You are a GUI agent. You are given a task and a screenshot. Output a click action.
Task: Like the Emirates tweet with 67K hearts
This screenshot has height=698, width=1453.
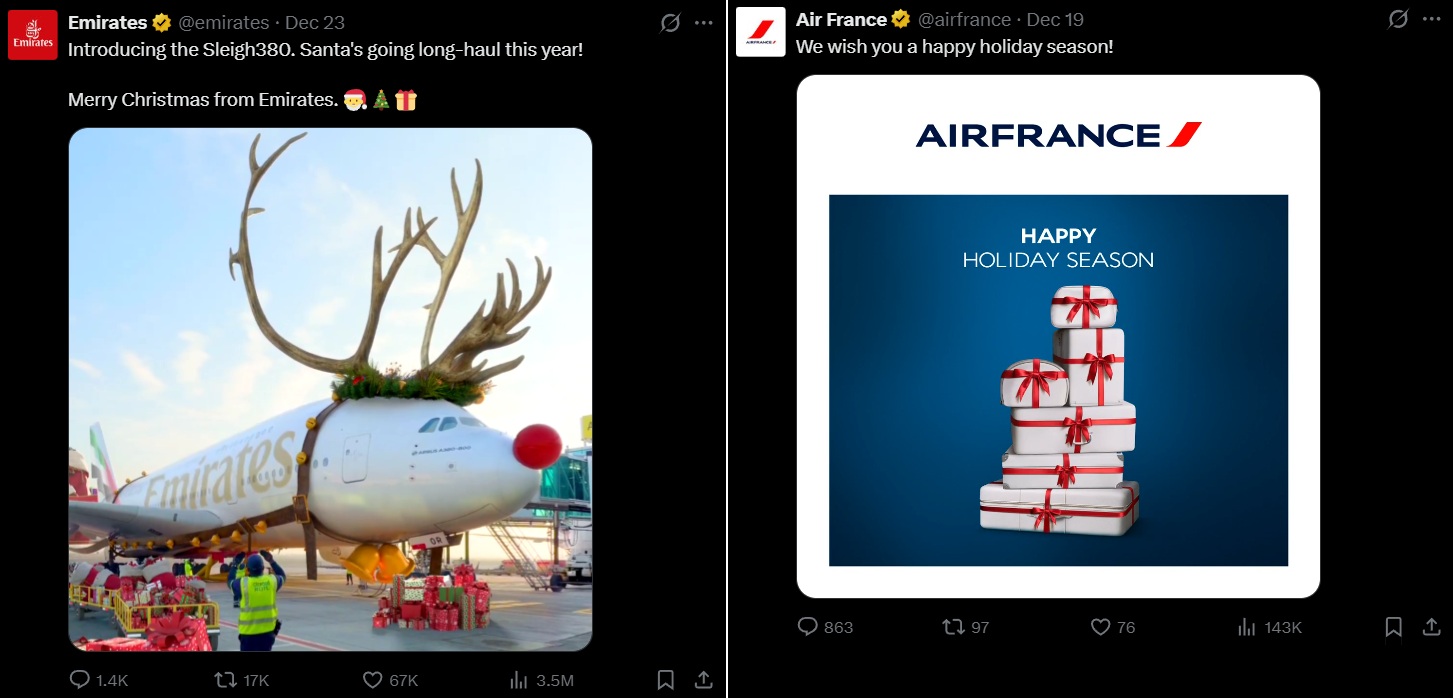click(373, 680)
